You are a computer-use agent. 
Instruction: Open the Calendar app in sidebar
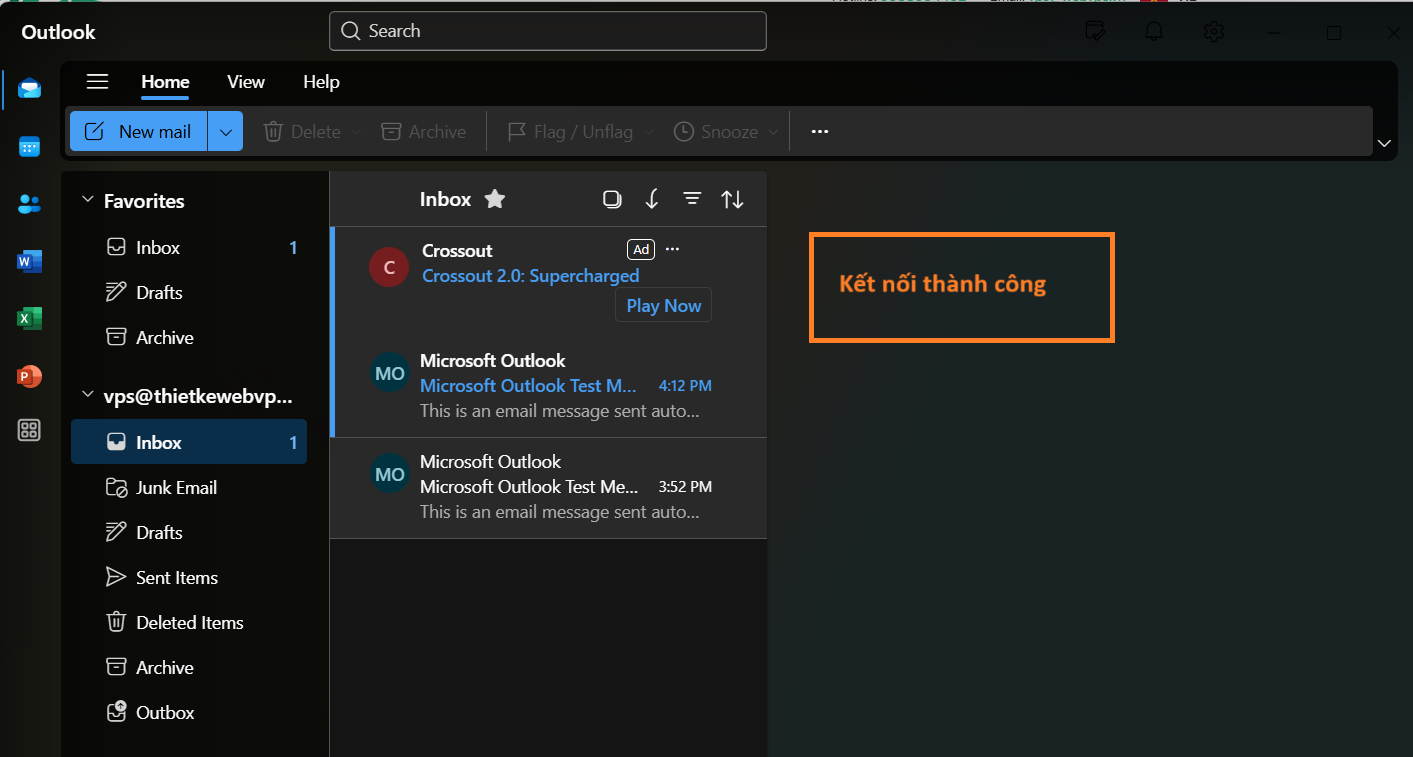[29, 147]
